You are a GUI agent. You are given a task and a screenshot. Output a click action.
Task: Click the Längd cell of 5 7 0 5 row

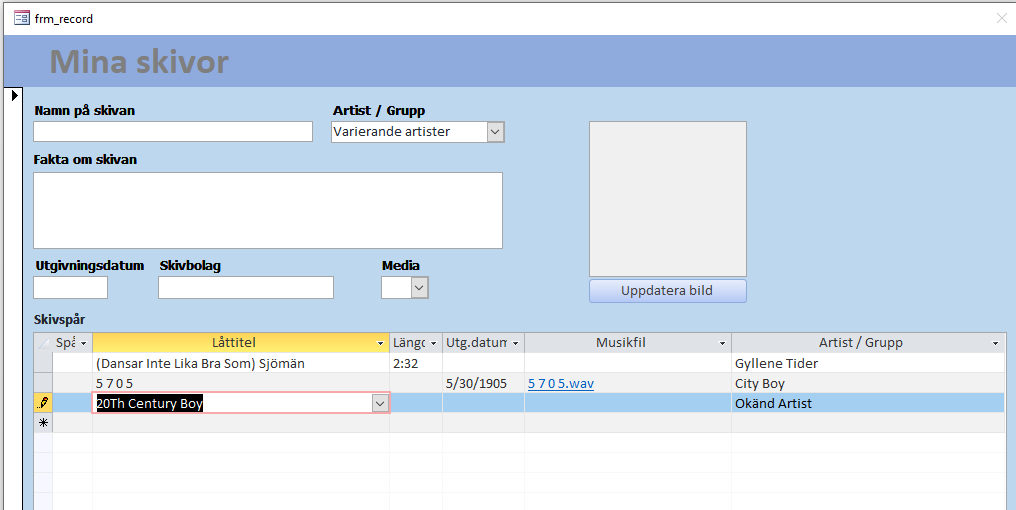(x=416, y=384)
